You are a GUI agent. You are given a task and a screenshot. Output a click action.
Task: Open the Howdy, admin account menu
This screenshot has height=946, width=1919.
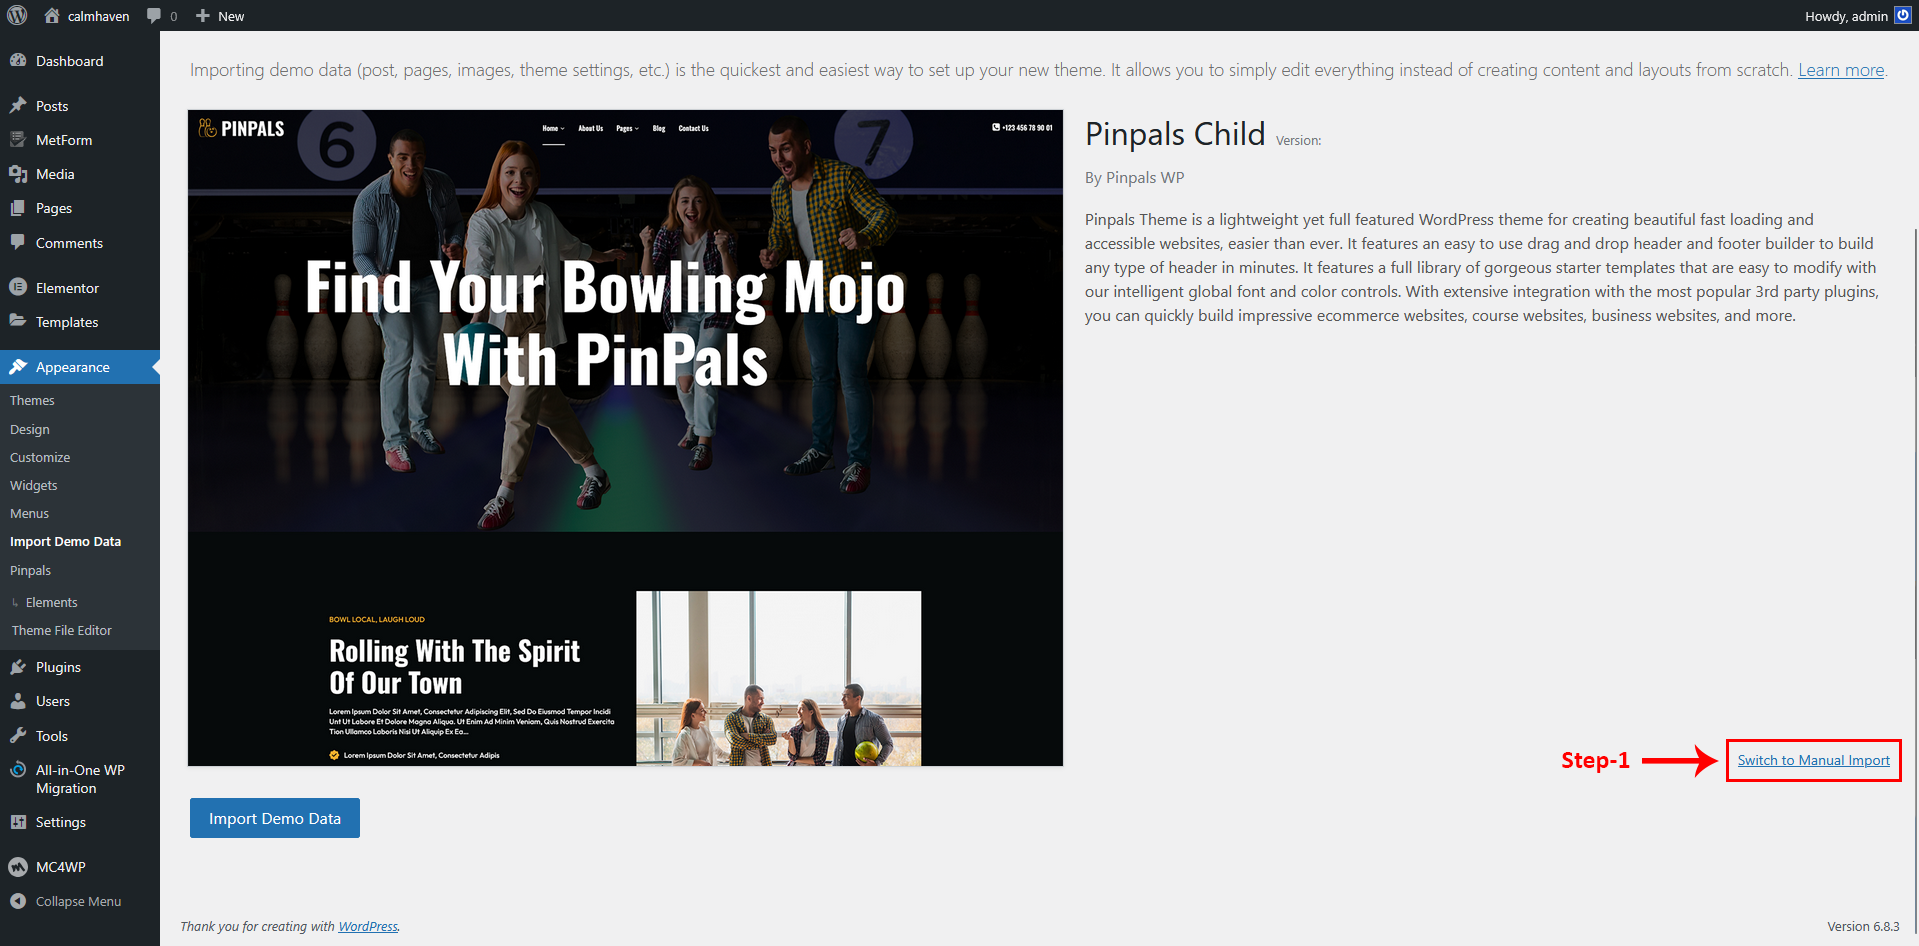coord(1846,16)
